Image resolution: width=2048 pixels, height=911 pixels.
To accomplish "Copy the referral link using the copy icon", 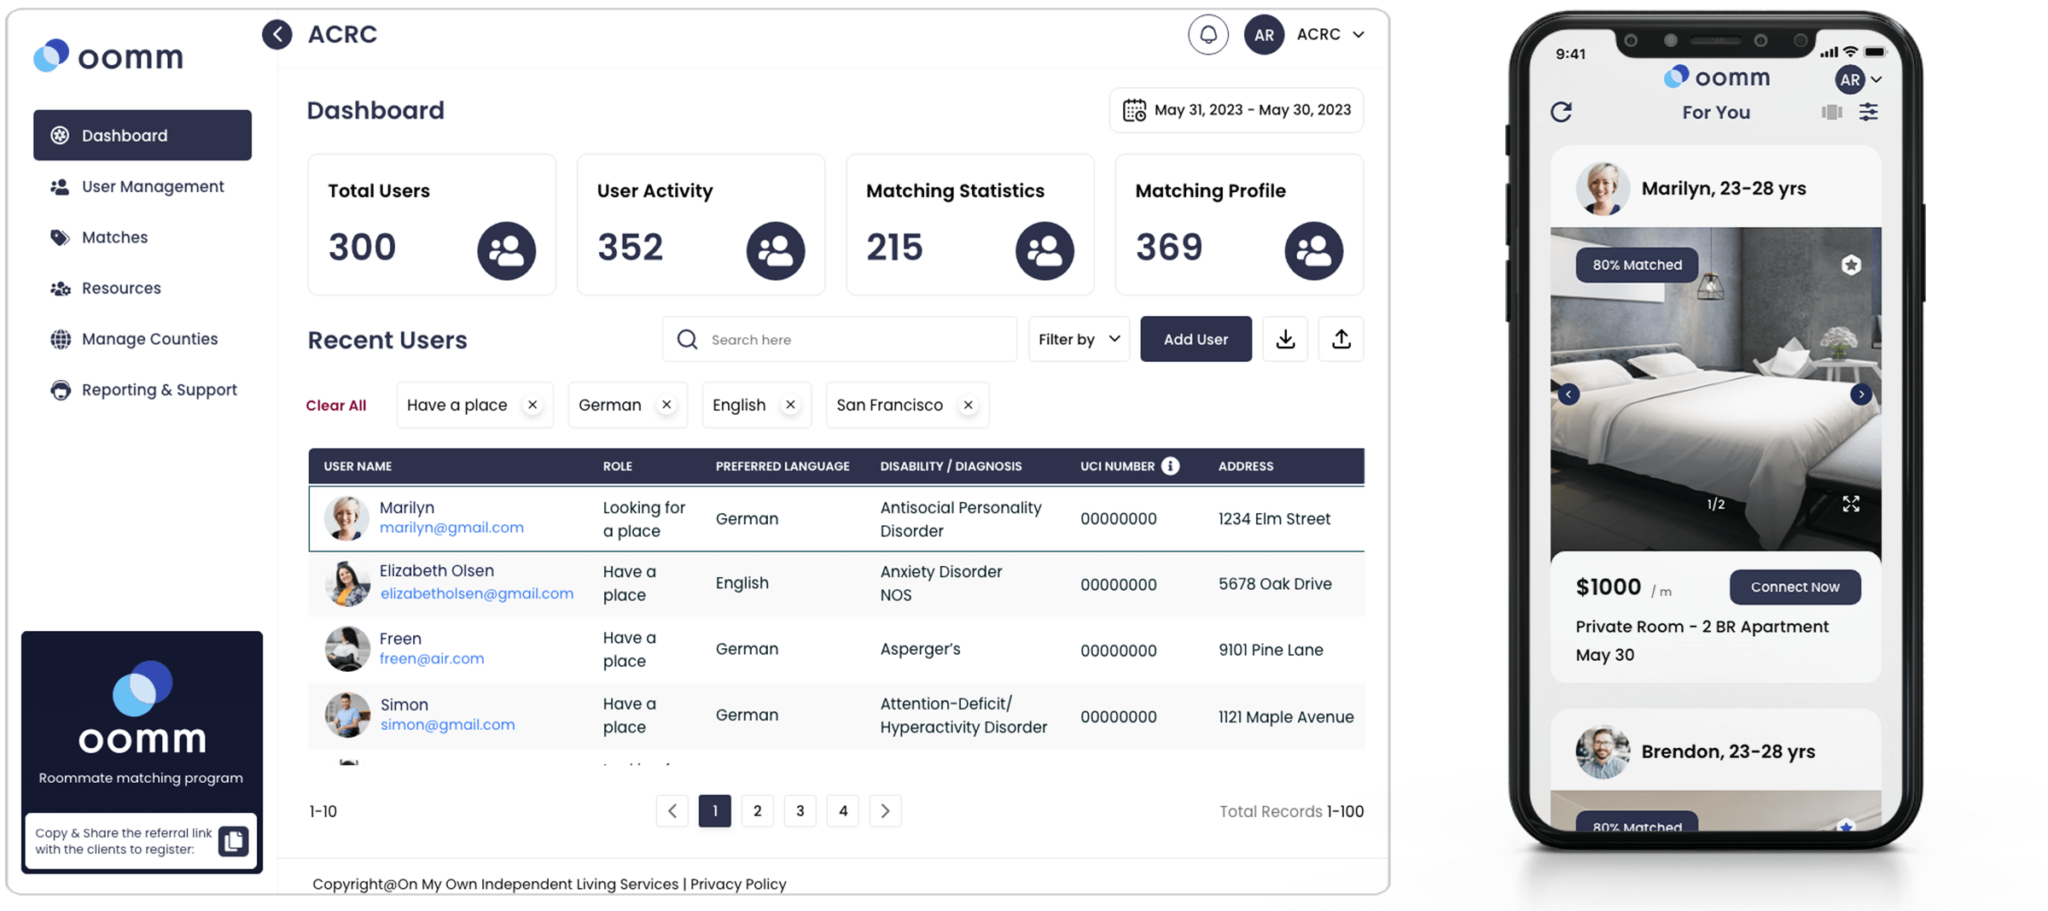I will coord(233,841).
